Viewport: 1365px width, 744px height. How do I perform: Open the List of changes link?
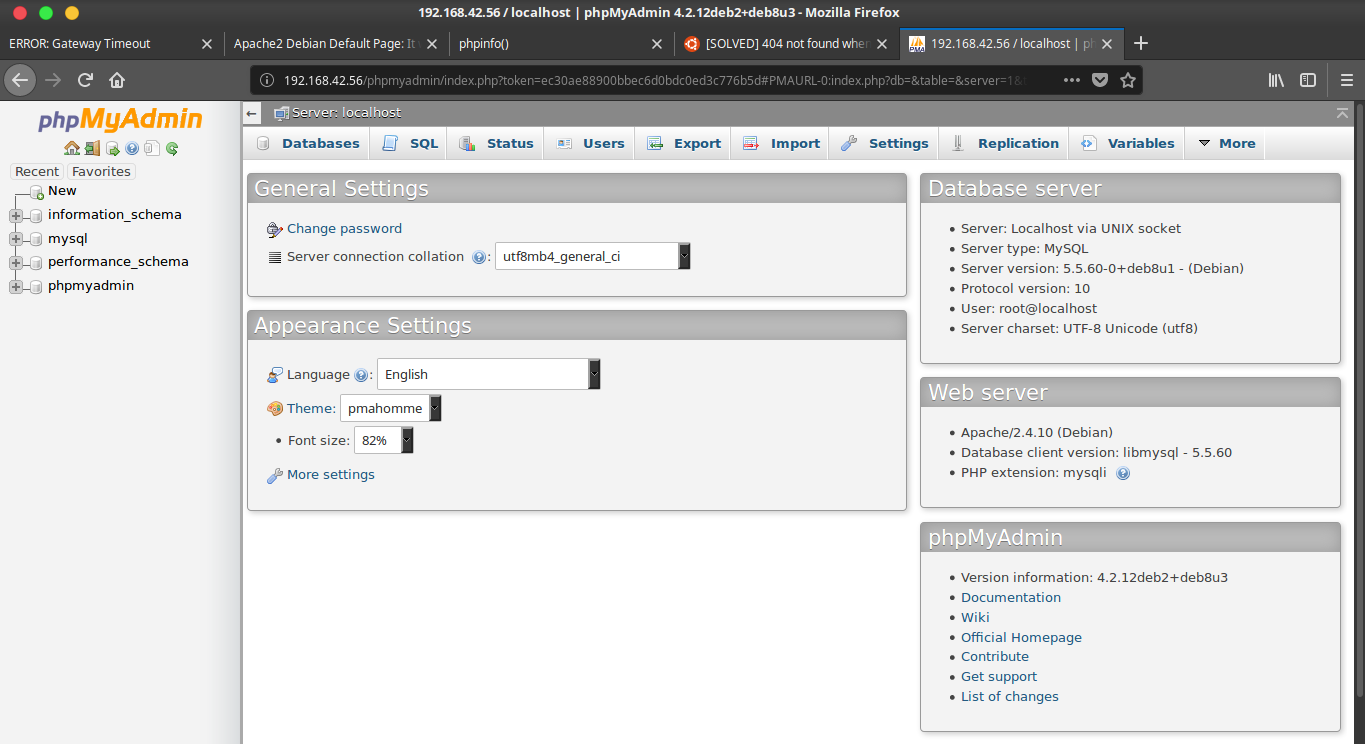click(x=1010, y=697)
